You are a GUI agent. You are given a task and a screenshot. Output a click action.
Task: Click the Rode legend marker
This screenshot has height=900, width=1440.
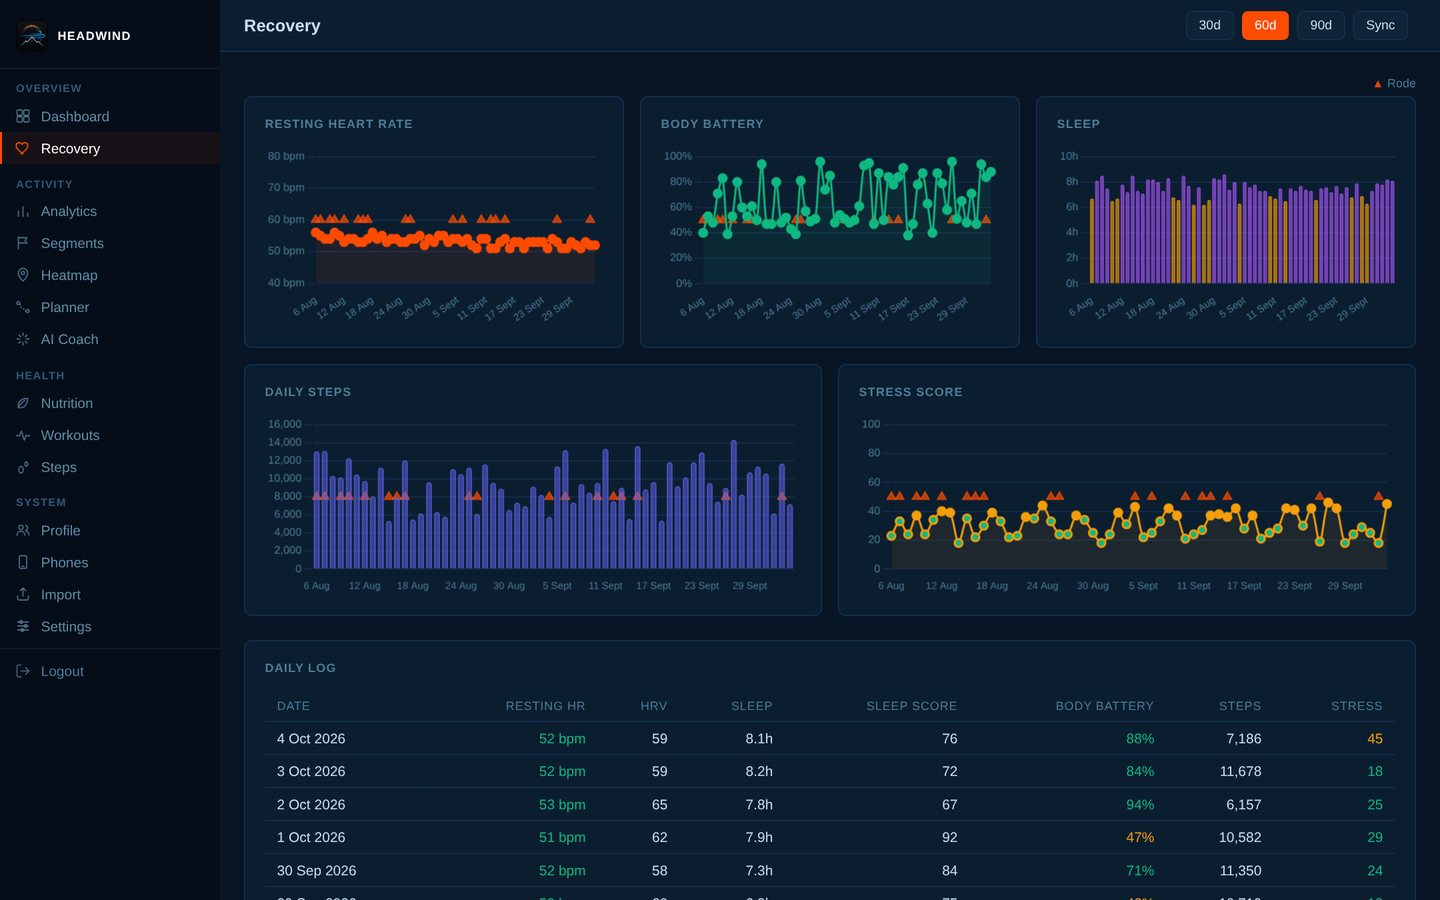[1377, 84]
